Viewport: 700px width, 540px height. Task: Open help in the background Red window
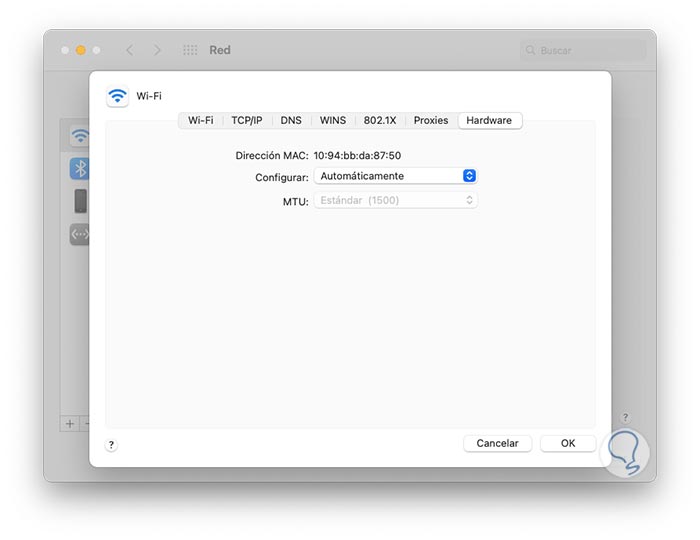point(625,418)
